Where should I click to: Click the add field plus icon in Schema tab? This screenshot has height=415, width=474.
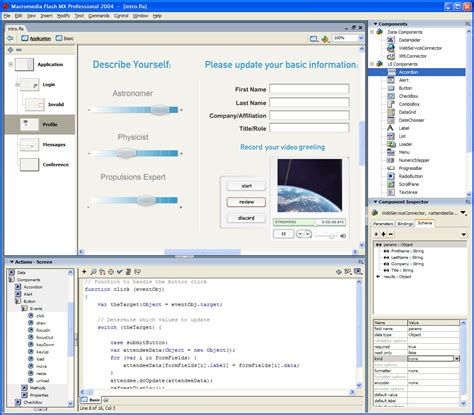coord(383,234)
